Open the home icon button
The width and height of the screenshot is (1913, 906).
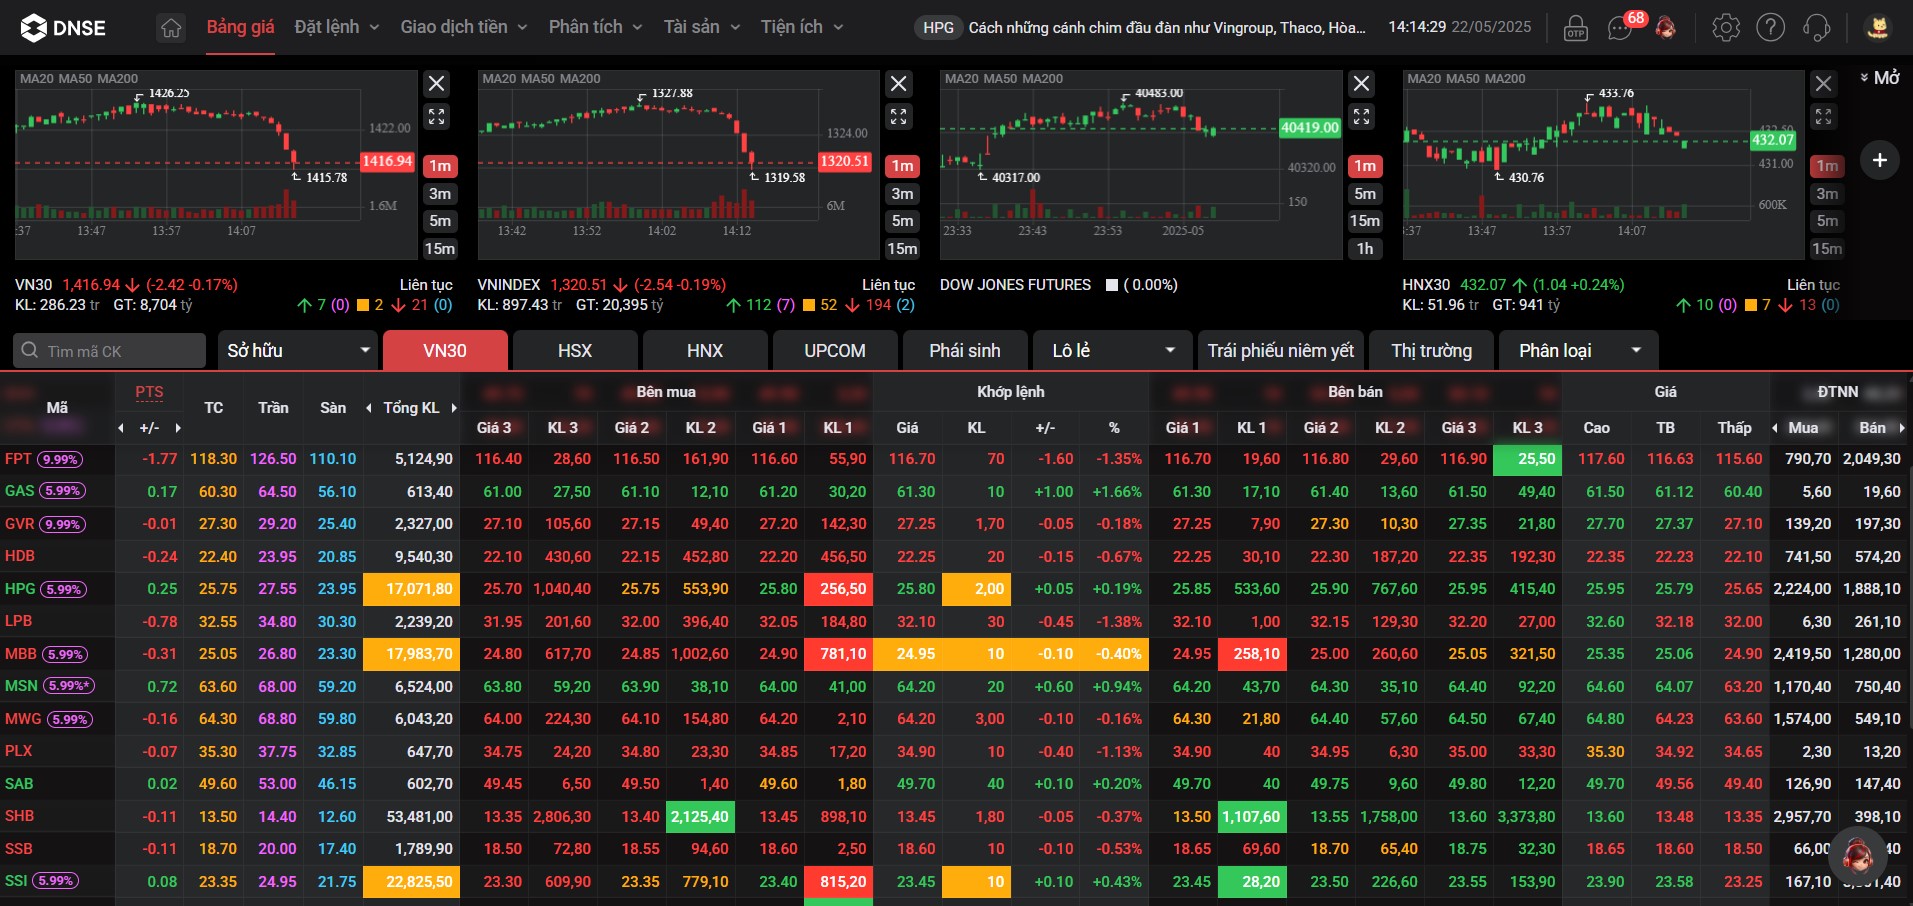tap(171, 28)
